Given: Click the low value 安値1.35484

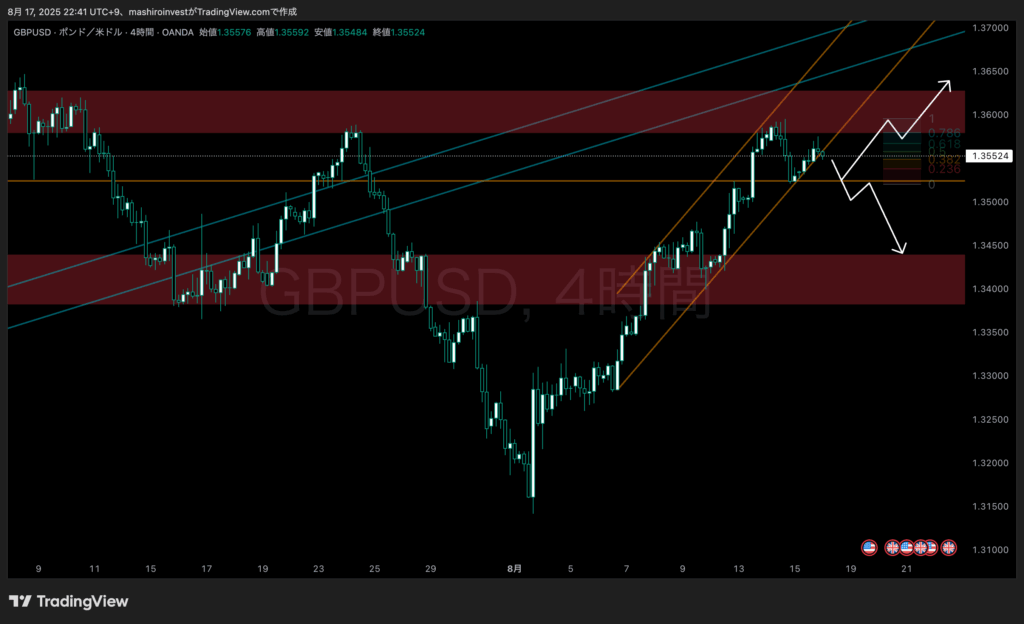Looking at the screenshot, I should (340, 32).
